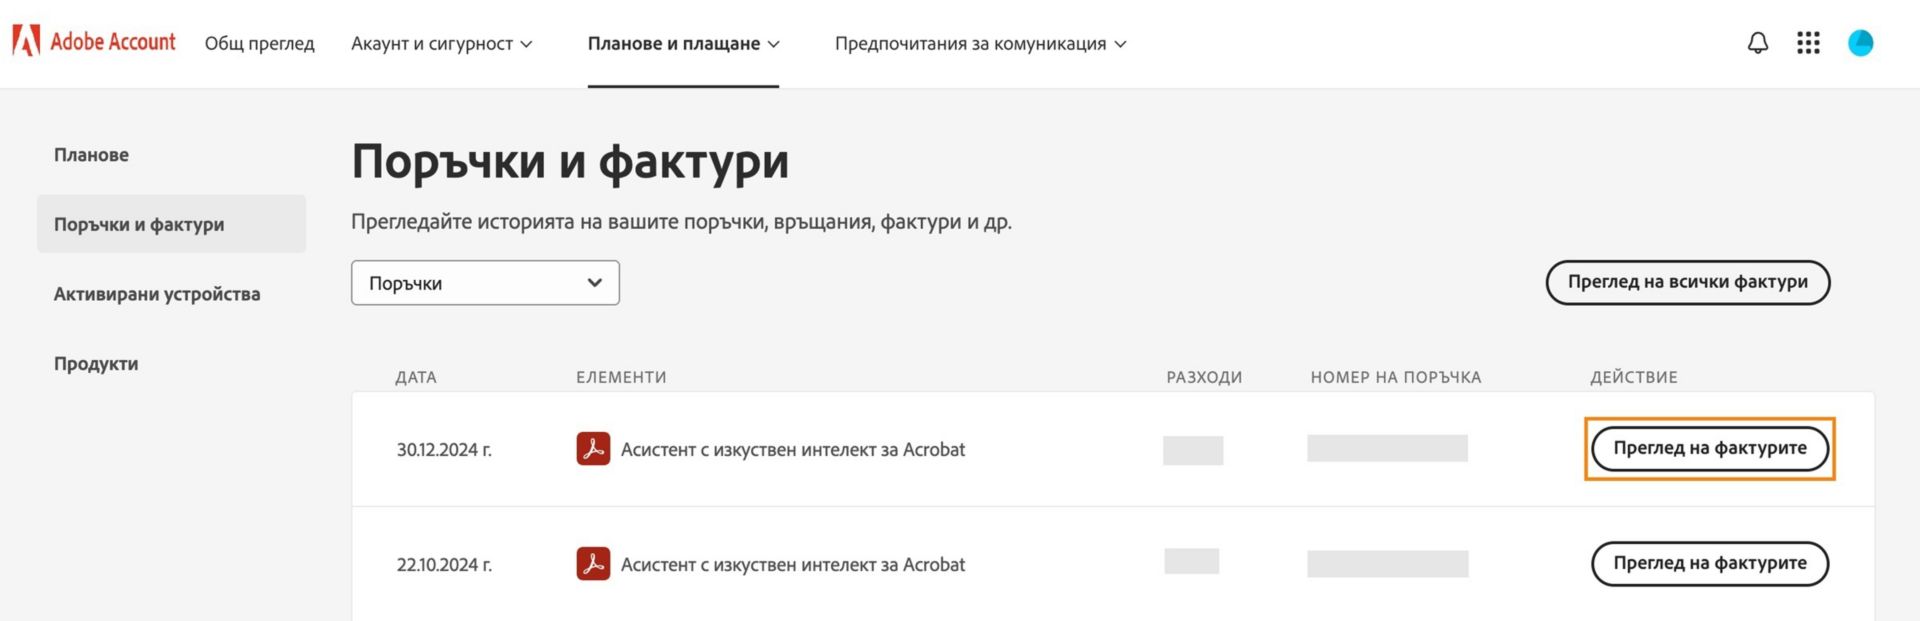Open Продукти in the sidebar
1920x621 pixels.
pyautogui.click(x=96, y=364)
